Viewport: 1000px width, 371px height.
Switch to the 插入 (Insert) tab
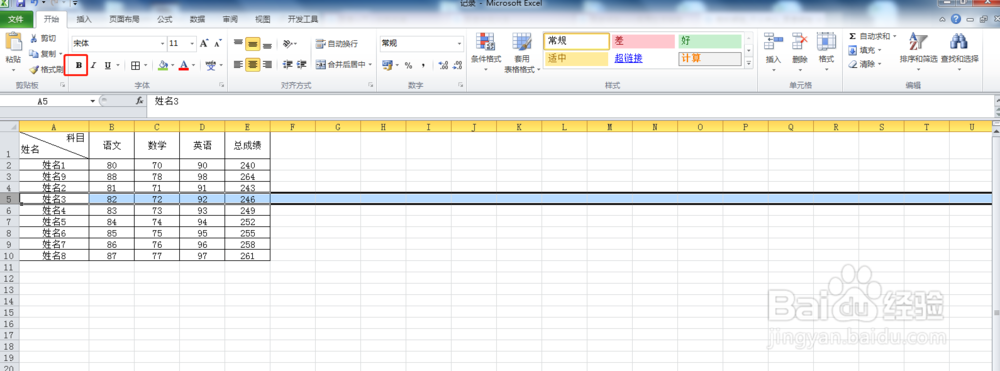pyautogui.click(x=84, y=19)
